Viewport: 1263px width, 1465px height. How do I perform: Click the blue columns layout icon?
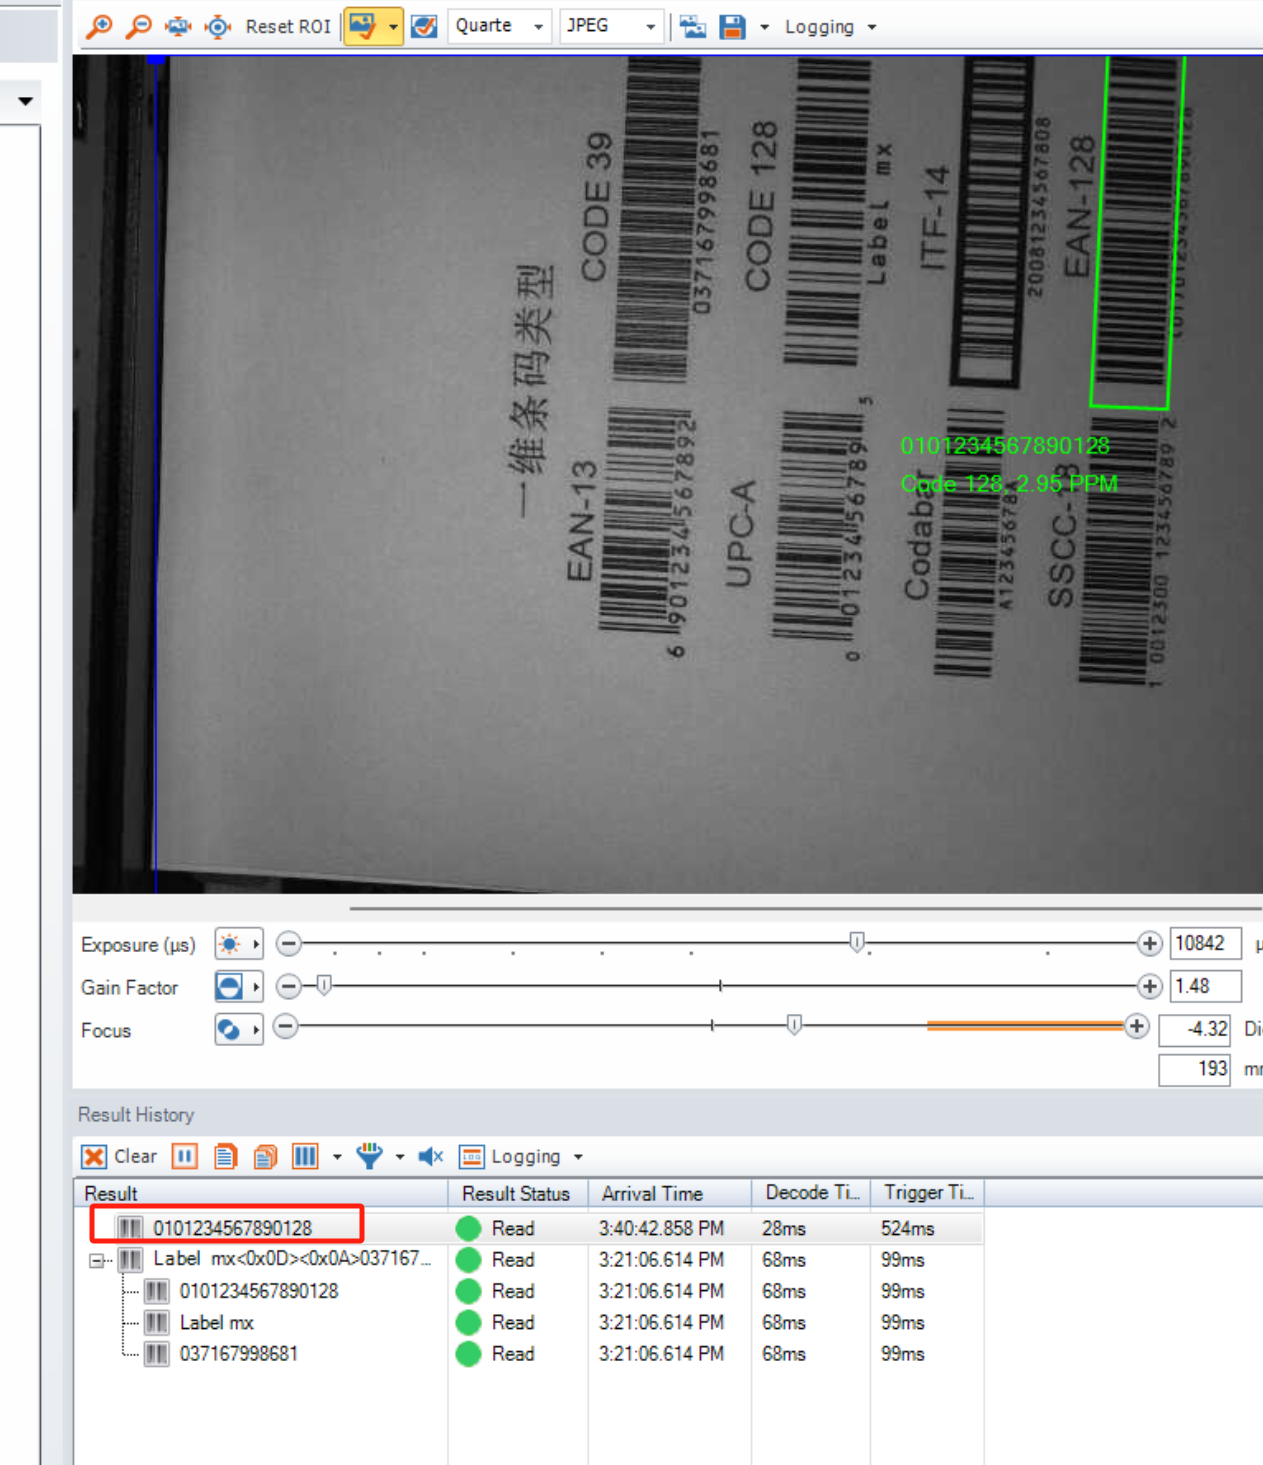tap(305, 1157)
